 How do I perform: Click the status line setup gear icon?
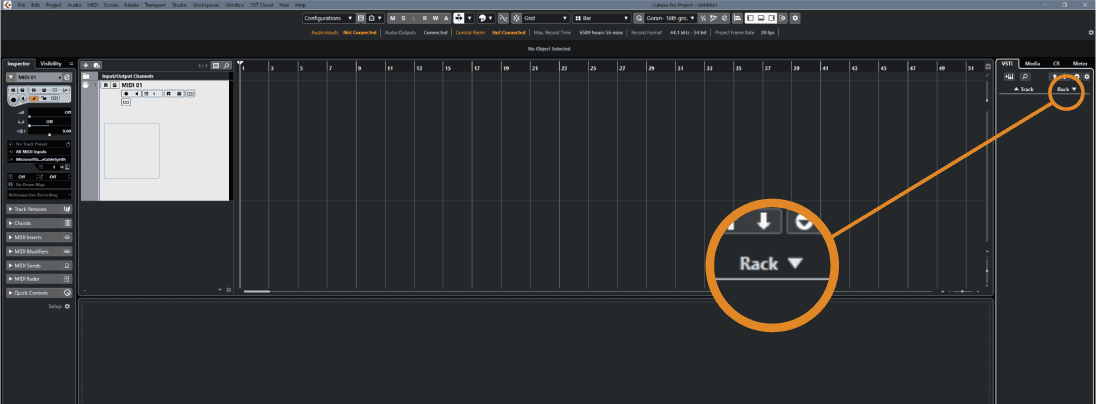coord(1091,32)
